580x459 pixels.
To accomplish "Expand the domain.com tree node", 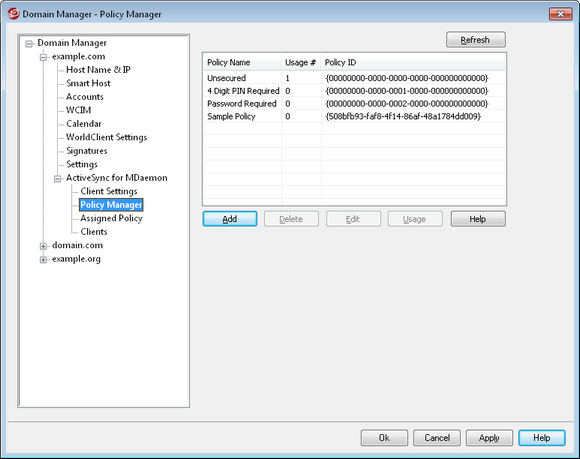I will click(43, 246).
